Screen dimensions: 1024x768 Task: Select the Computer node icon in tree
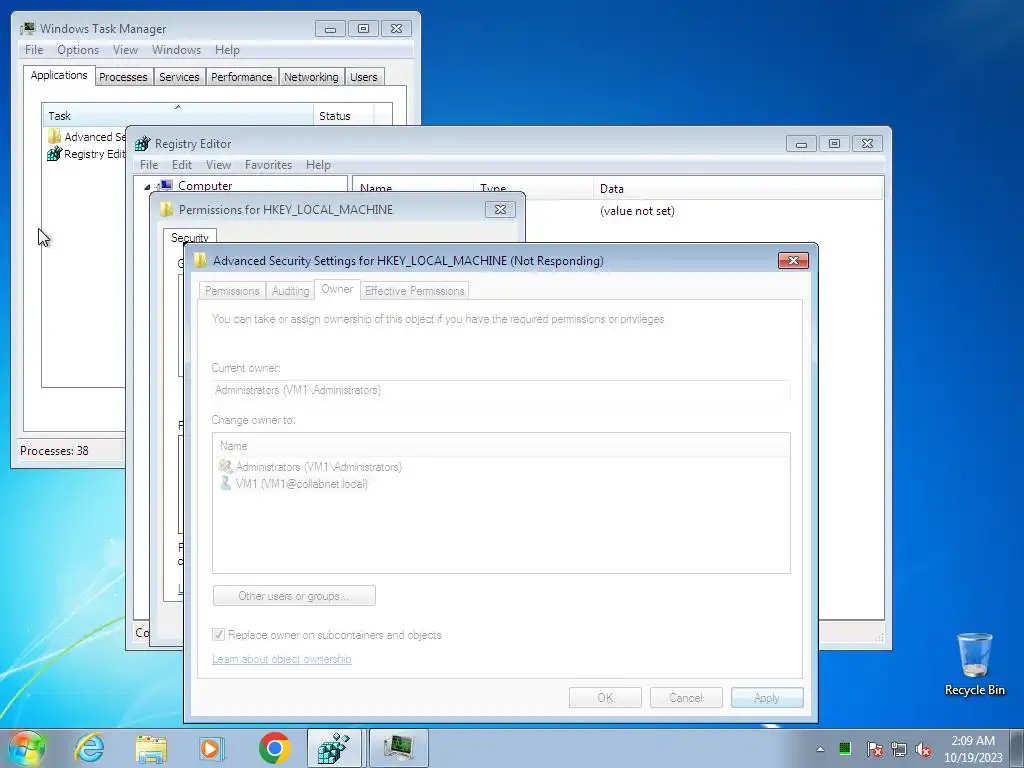pos(165,185)
